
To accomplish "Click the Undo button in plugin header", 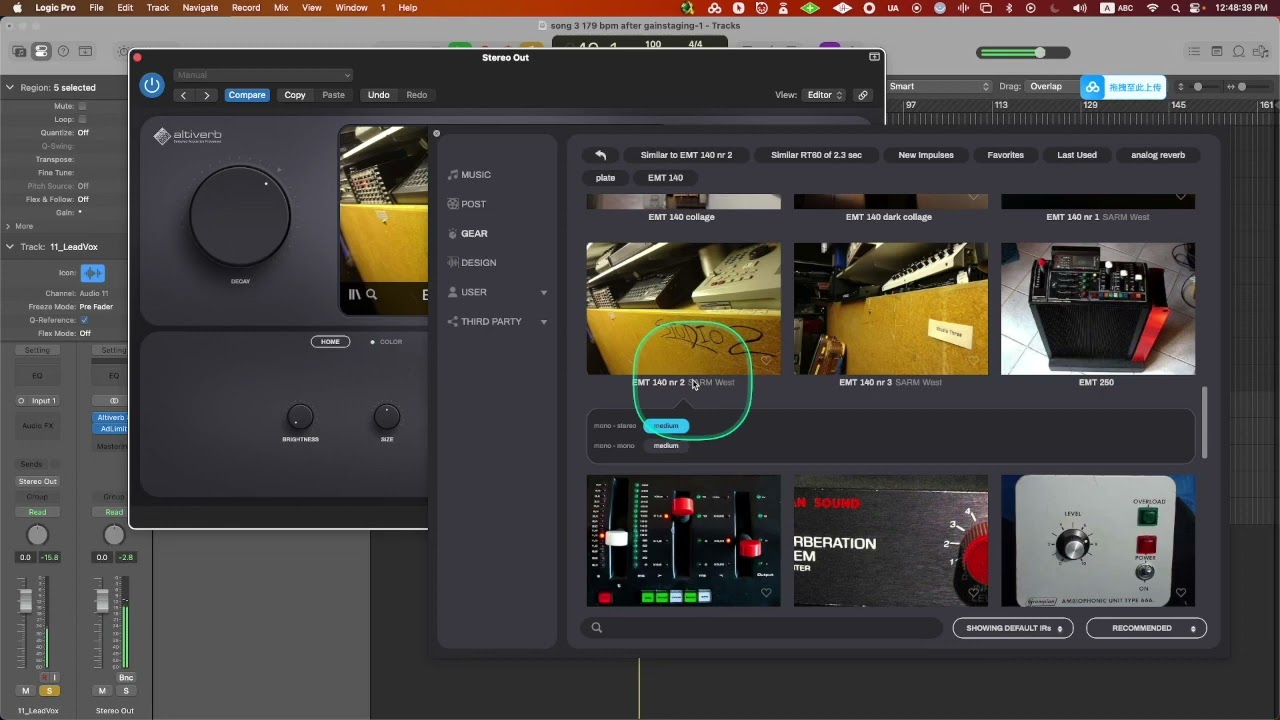I will click(x=379, y=95).
